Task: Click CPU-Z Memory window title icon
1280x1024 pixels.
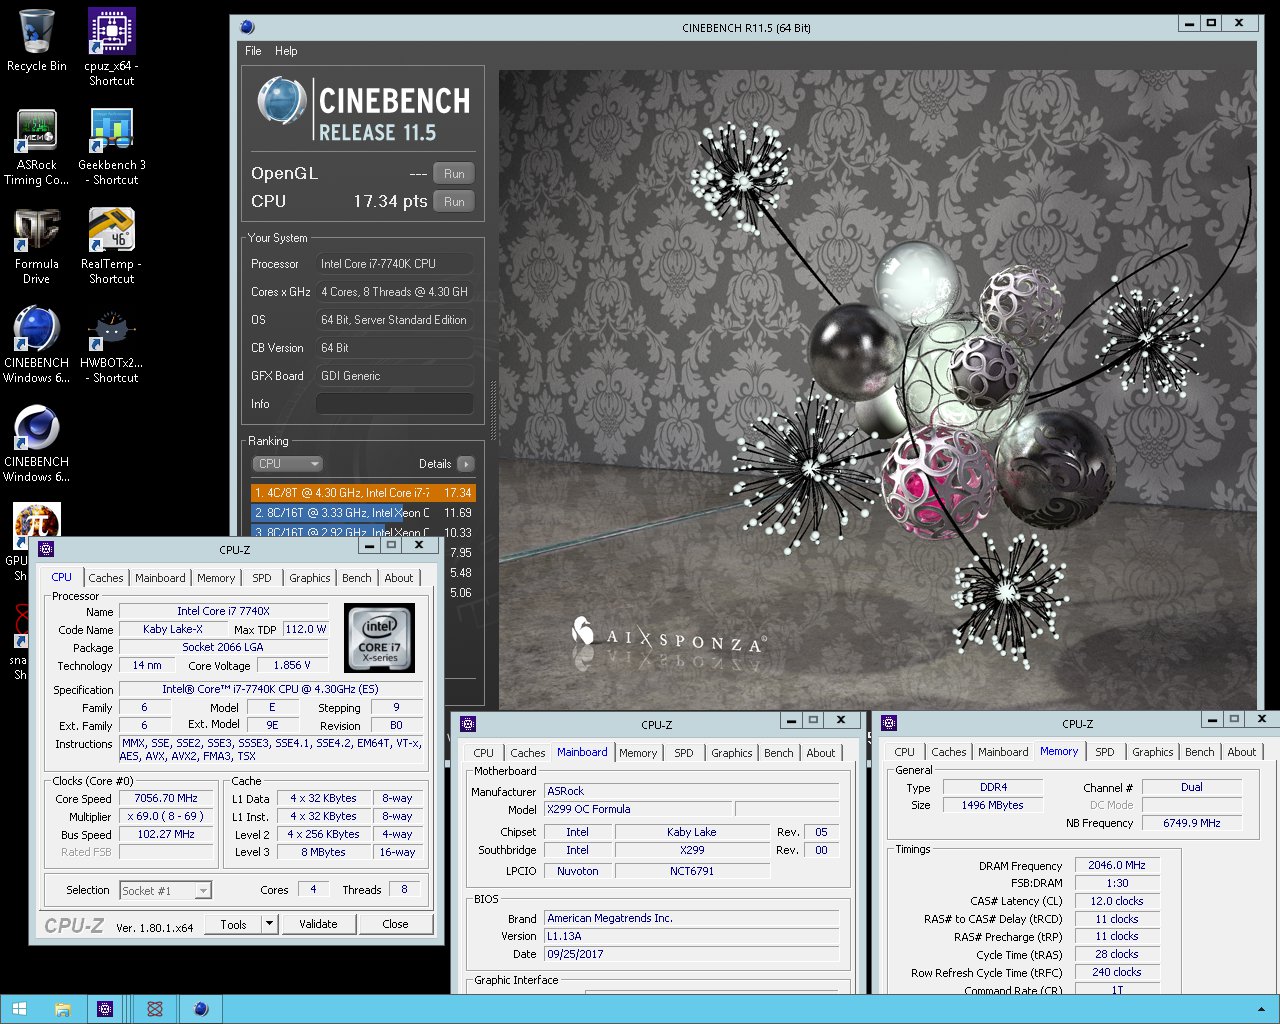Action: pos(889,723)
